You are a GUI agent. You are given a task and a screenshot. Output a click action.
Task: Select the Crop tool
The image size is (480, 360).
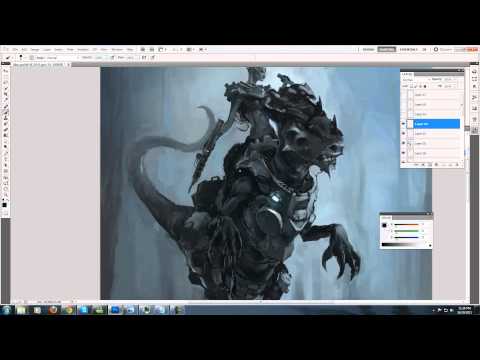pos(5,94)
